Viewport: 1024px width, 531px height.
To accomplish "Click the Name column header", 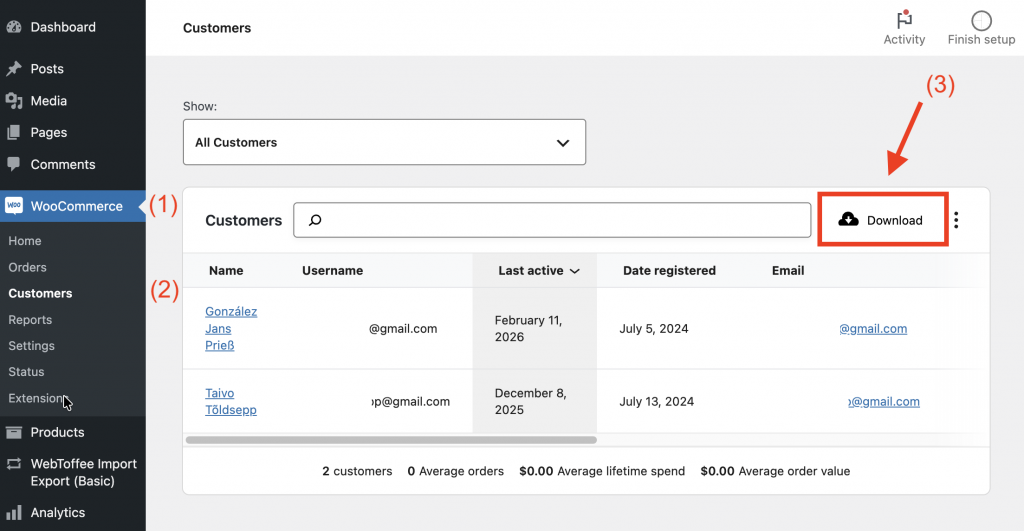I will tap(226, 270).
